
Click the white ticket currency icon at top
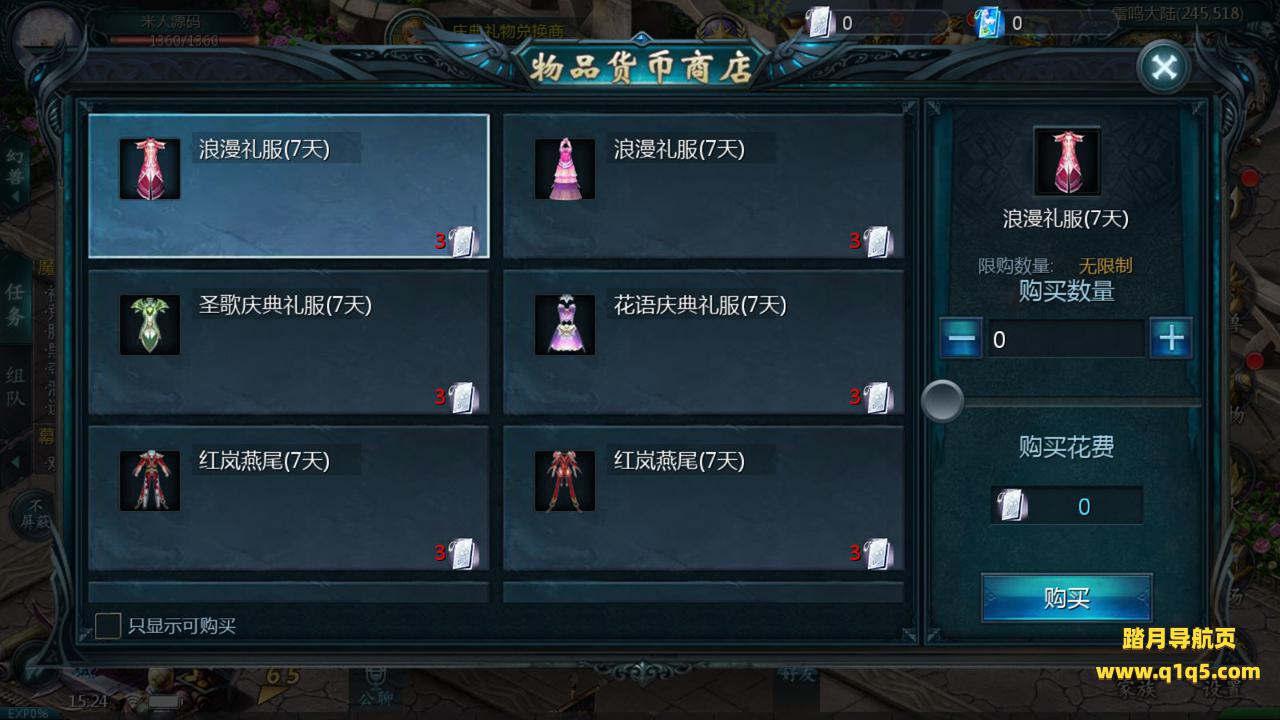click(819, 22)
